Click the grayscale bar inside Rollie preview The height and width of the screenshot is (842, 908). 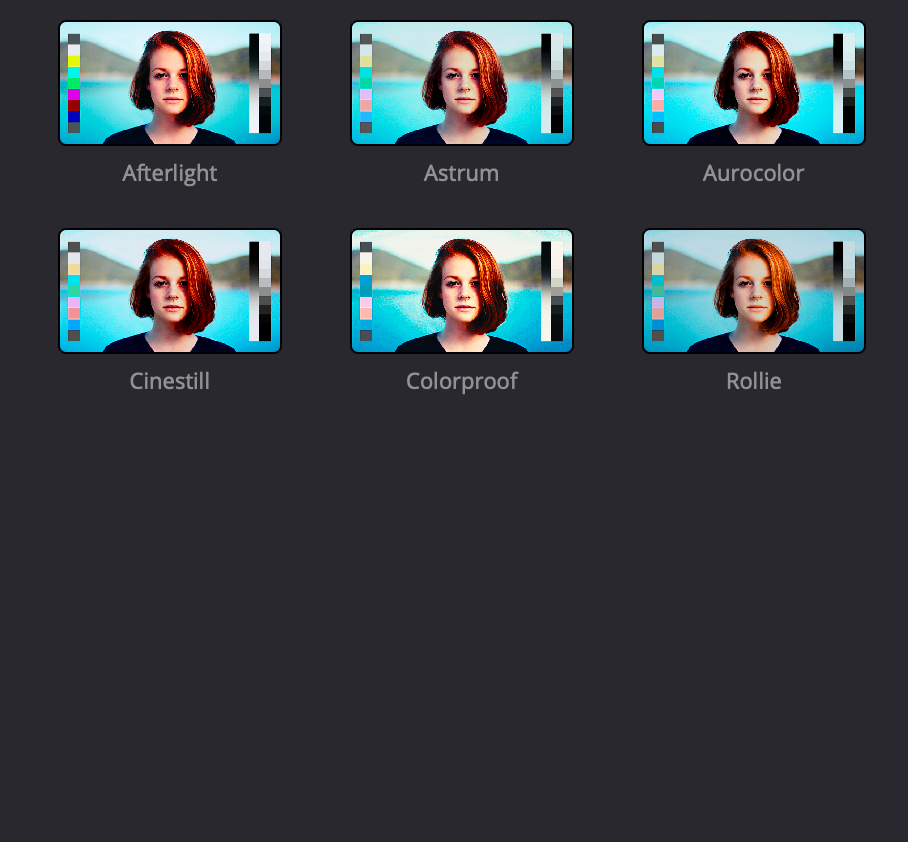coord(841,290)
